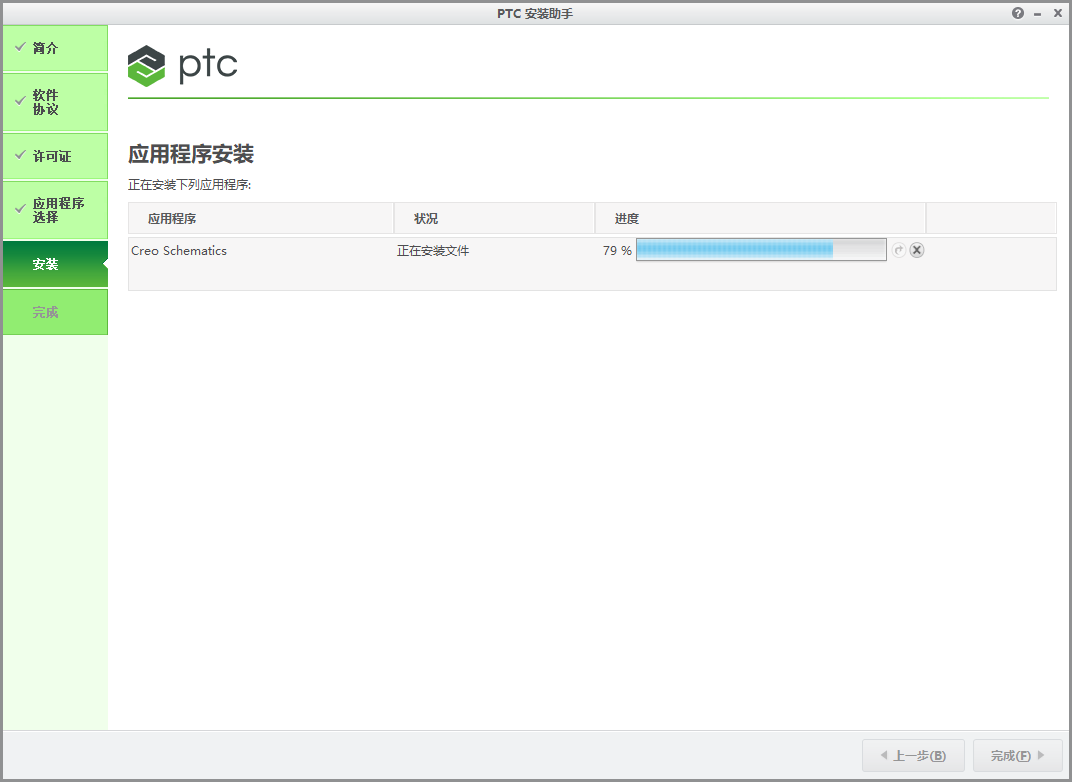This screenshot has width=1072, height=782.
Task: Click the 79 % progress value
Action: (617, 251)
